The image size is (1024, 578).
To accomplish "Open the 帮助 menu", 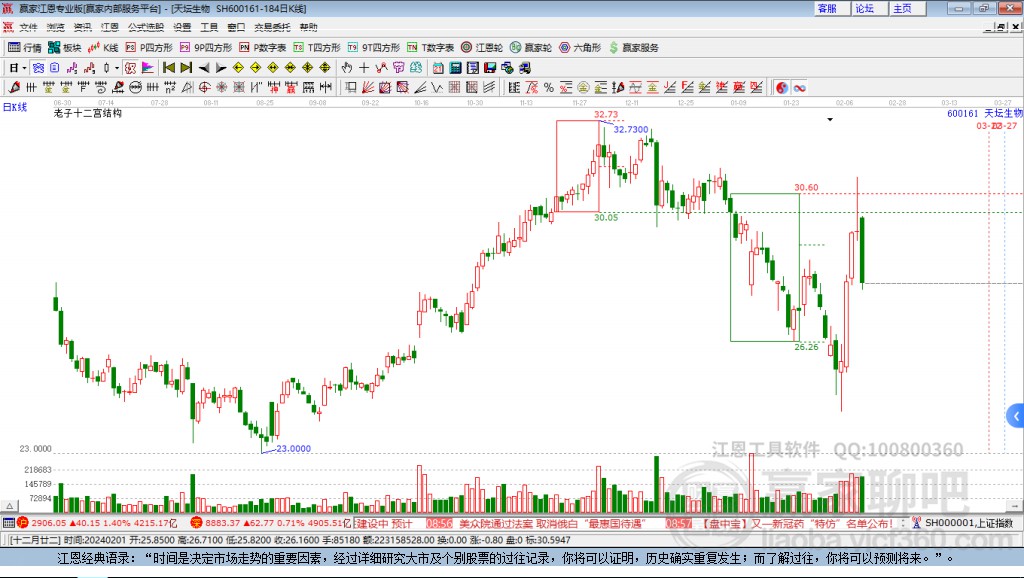I will tap(308, 27).
